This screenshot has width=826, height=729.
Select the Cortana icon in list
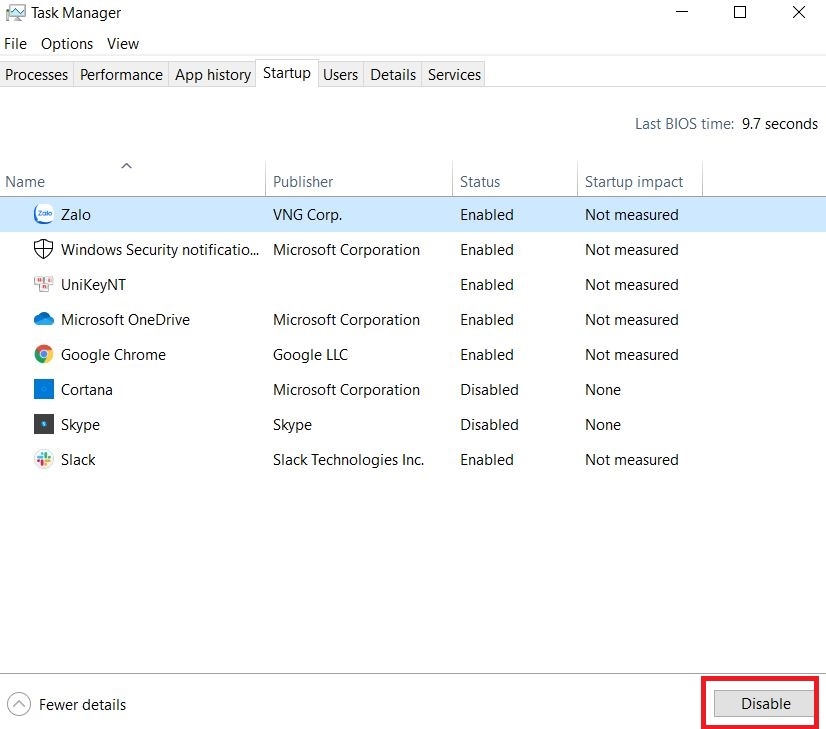tap(44, 390)
